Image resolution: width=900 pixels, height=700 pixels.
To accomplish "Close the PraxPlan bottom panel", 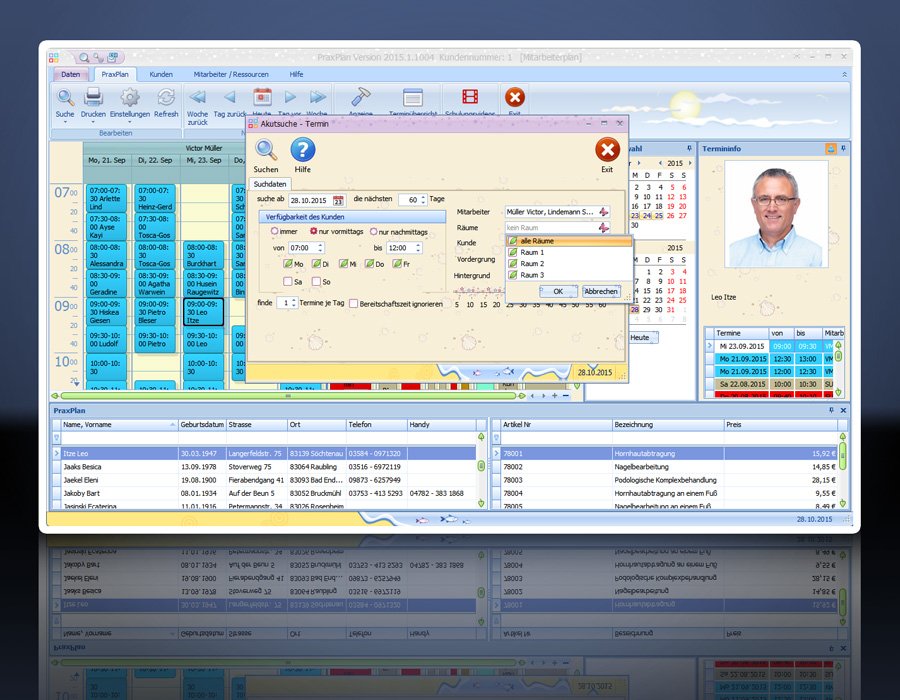I will pos(843,410).
